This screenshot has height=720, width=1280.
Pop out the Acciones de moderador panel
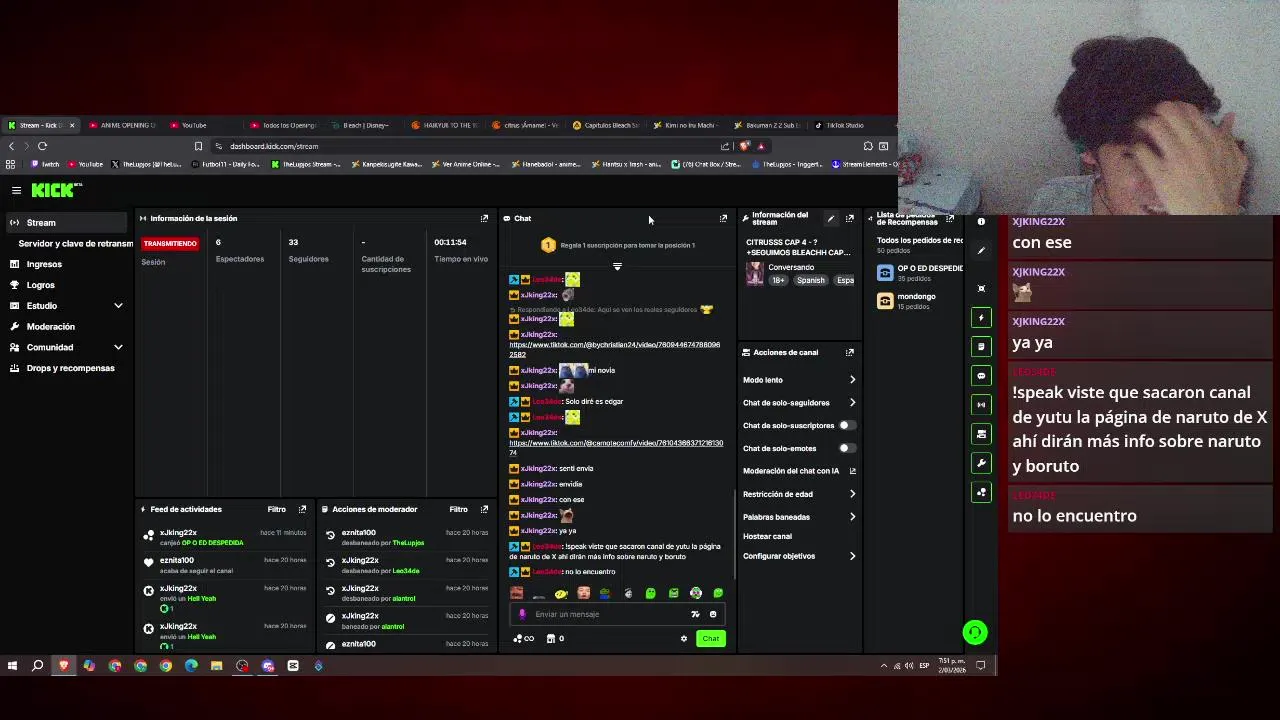click(484, 509)
